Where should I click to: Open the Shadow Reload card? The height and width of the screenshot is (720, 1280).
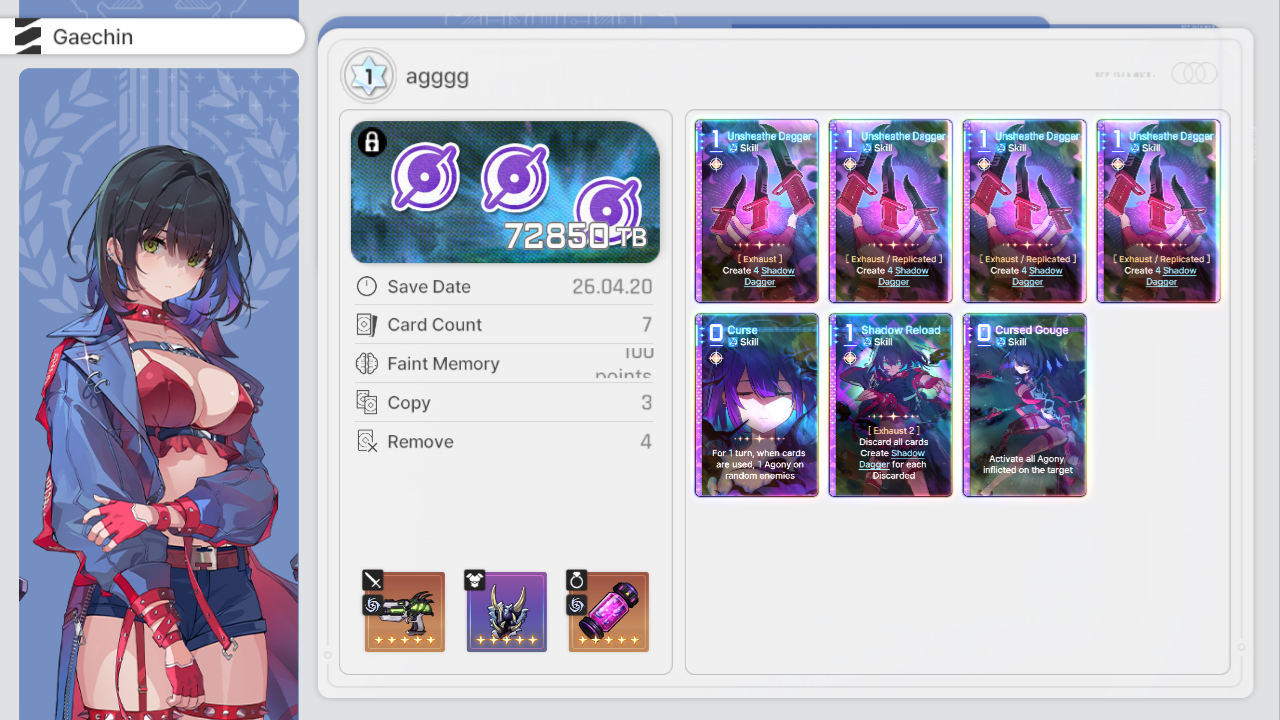(891, 405)
